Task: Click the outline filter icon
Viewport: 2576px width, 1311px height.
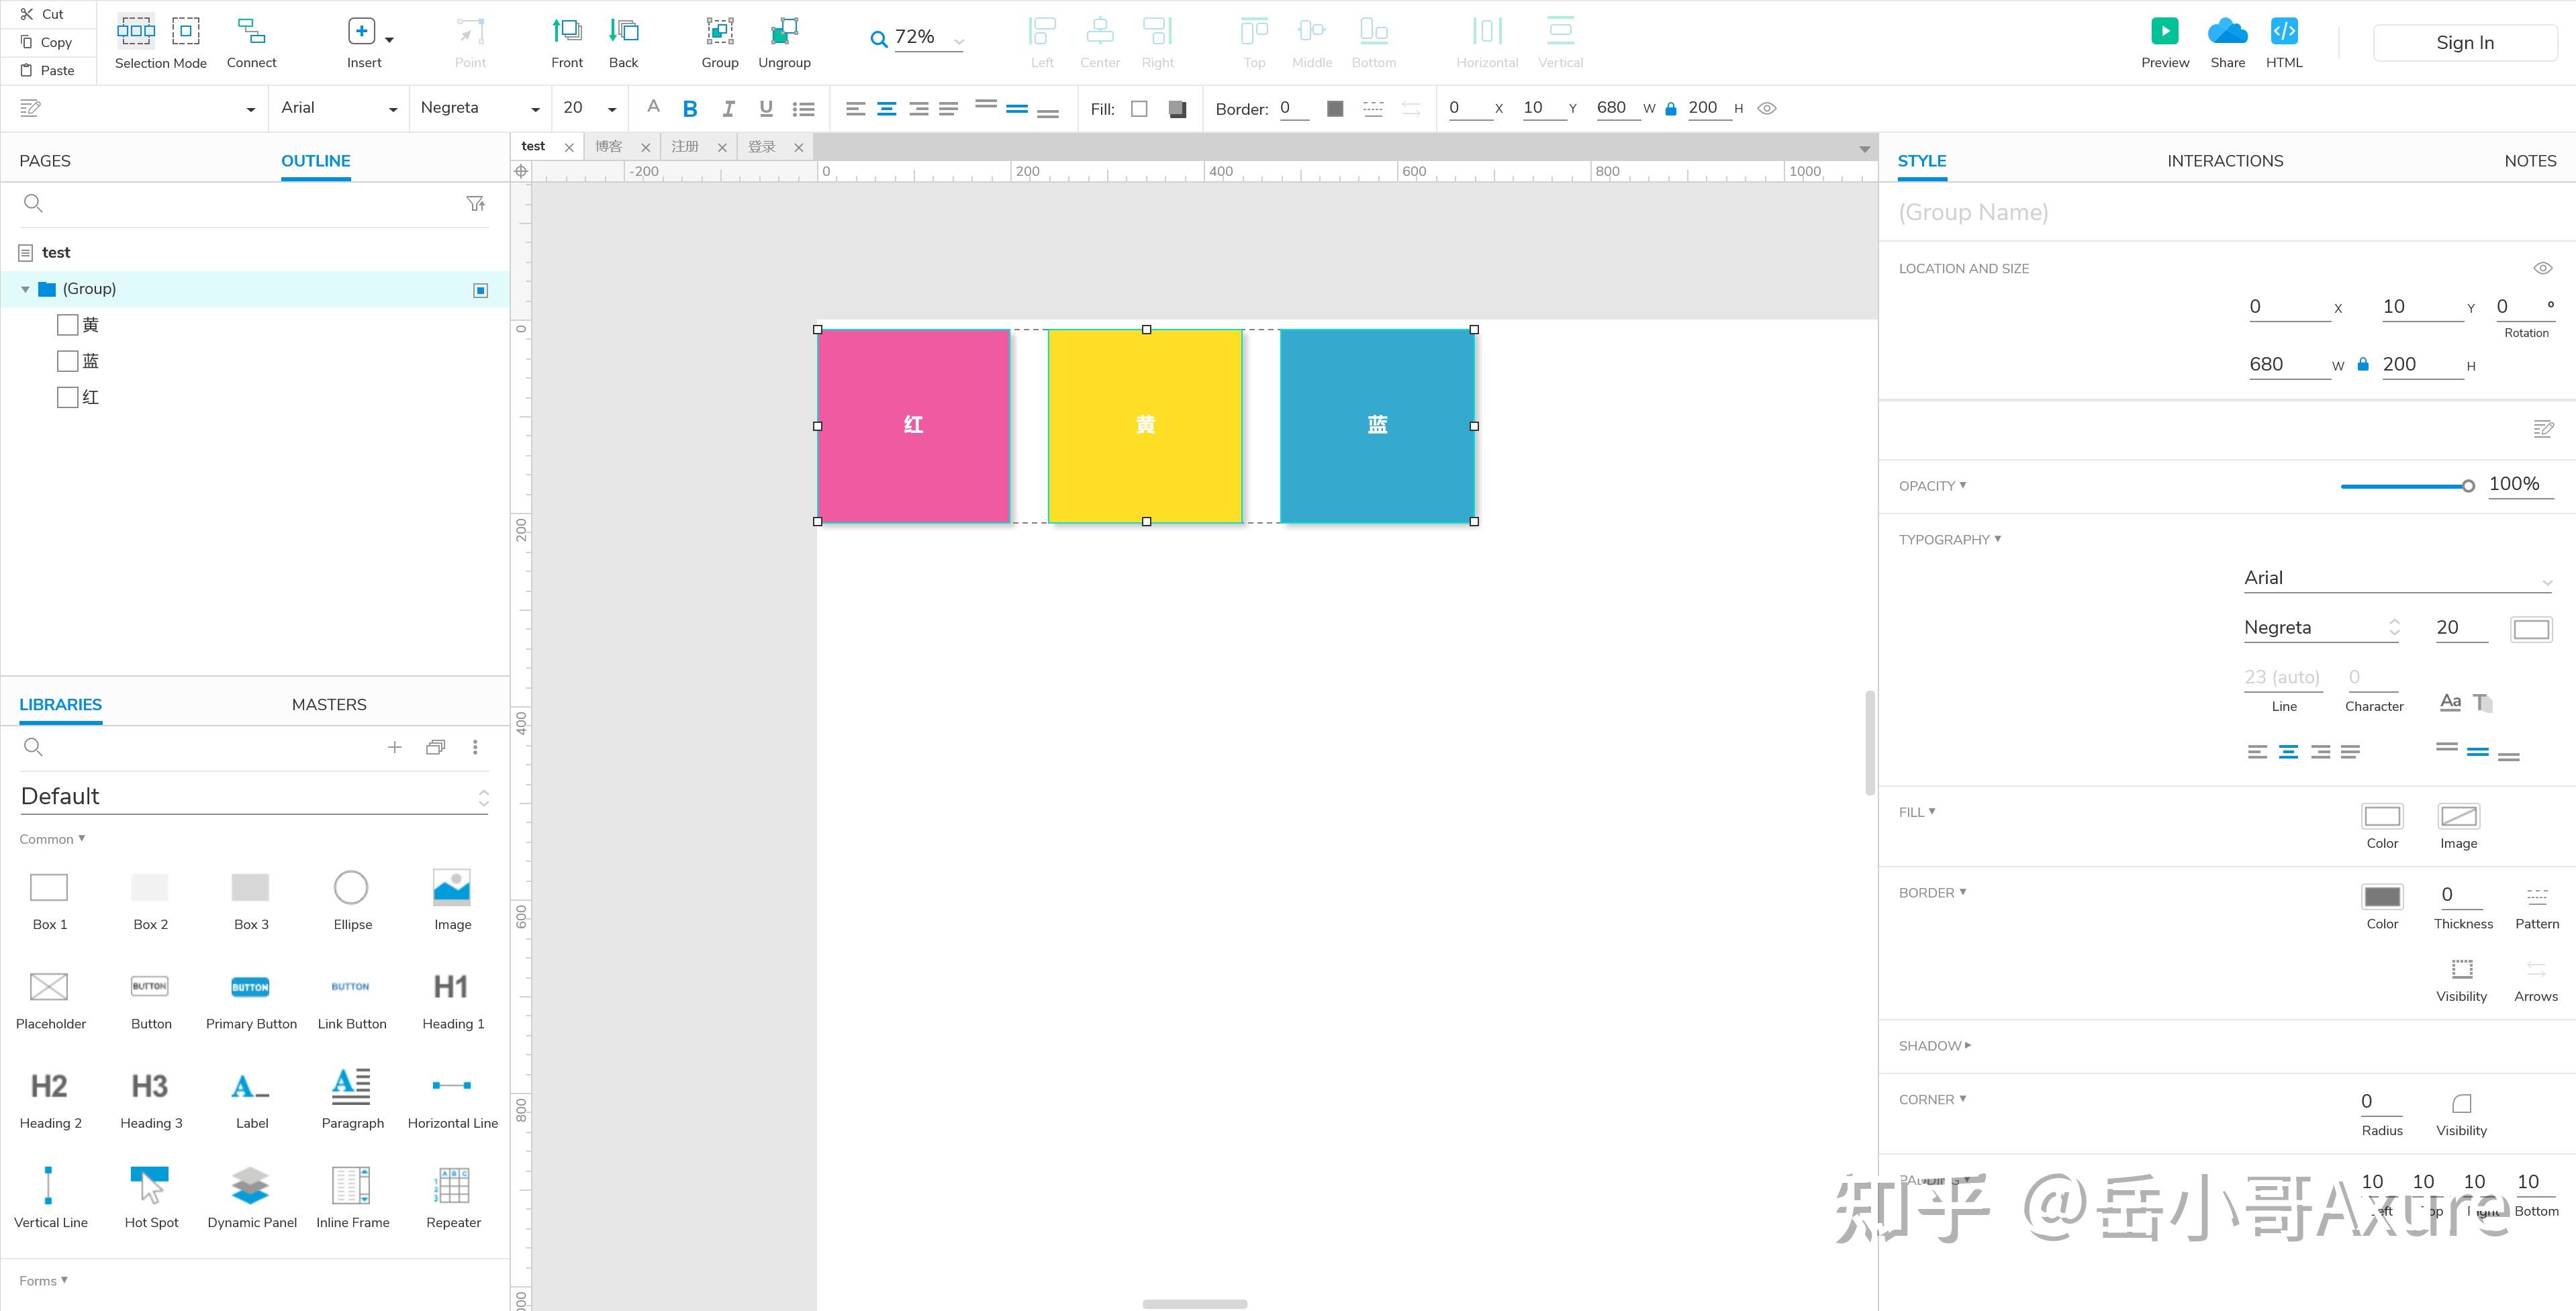Action: tap(476, 204)
